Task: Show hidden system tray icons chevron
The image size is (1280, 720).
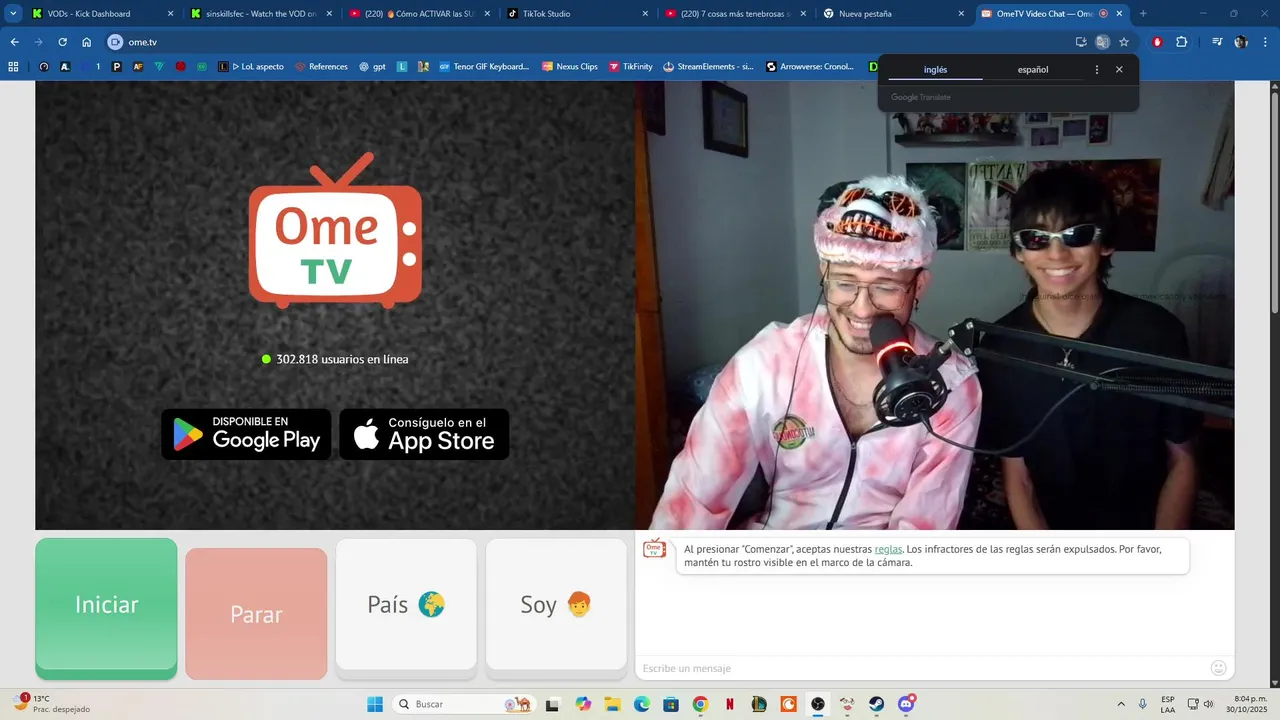Action: 1120,704
